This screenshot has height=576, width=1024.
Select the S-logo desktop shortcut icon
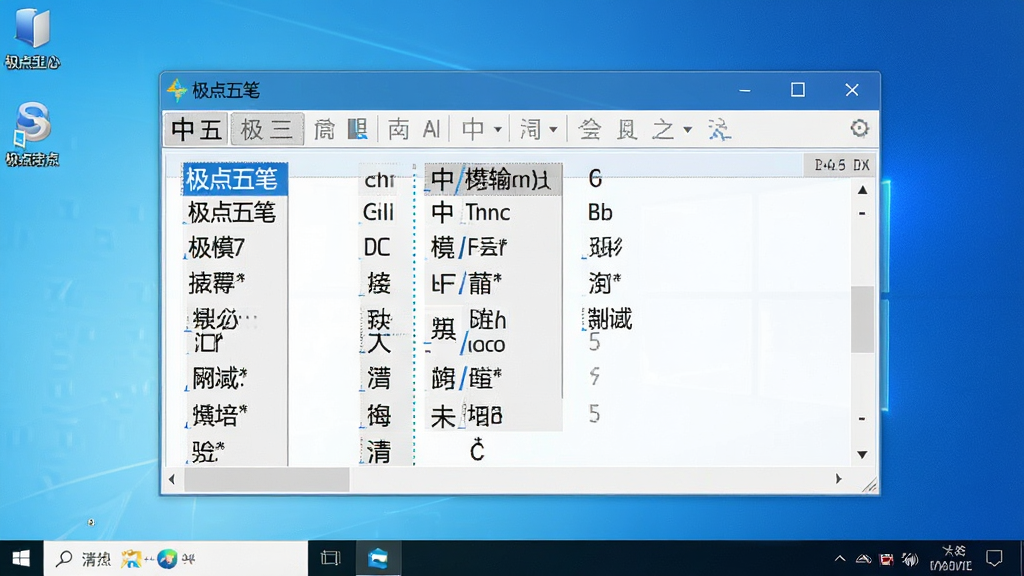(33, 124)
